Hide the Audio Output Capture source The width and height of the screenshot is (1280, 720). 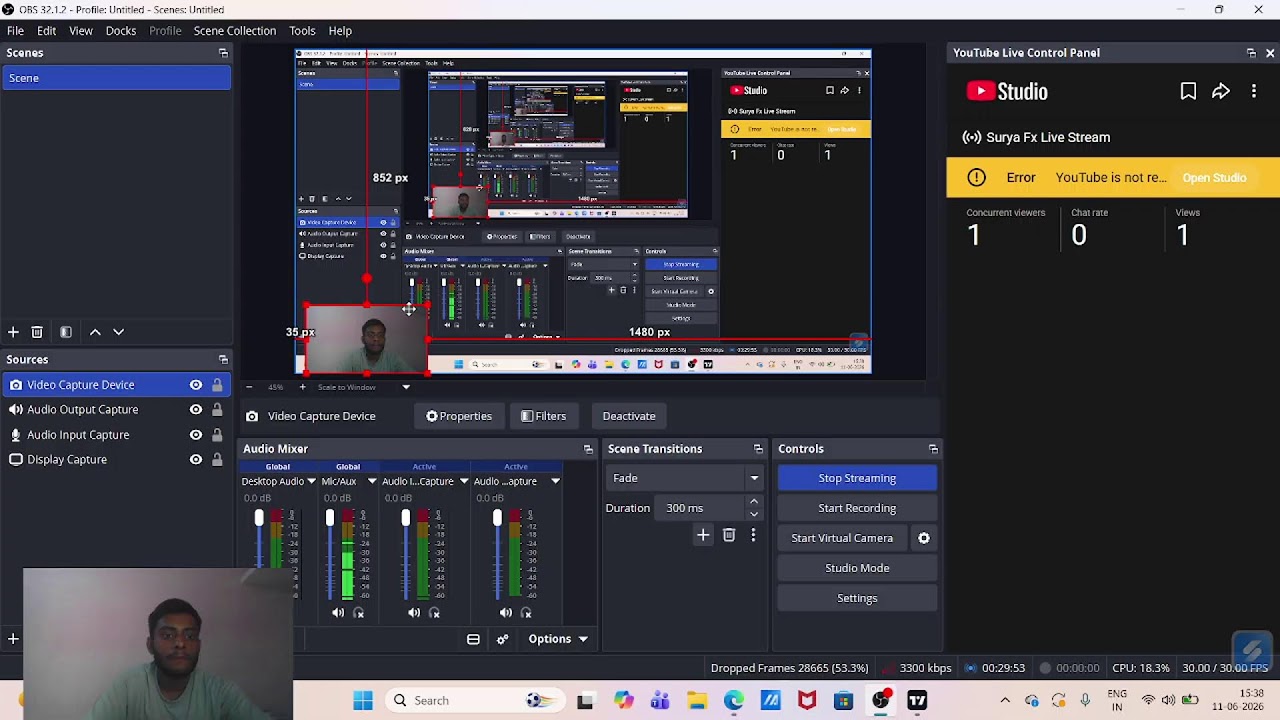[196, 410]
